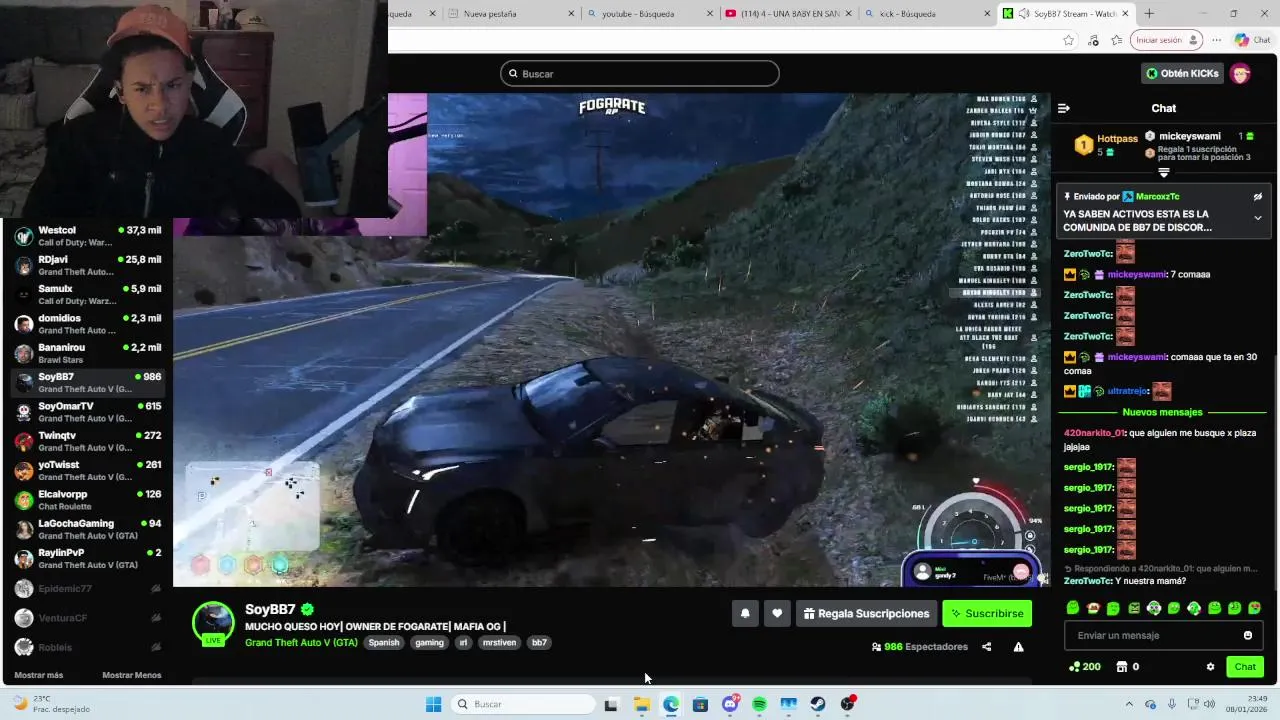
Task: Open Westcol channel in sidebar
Action: click(x=88, y=236)
